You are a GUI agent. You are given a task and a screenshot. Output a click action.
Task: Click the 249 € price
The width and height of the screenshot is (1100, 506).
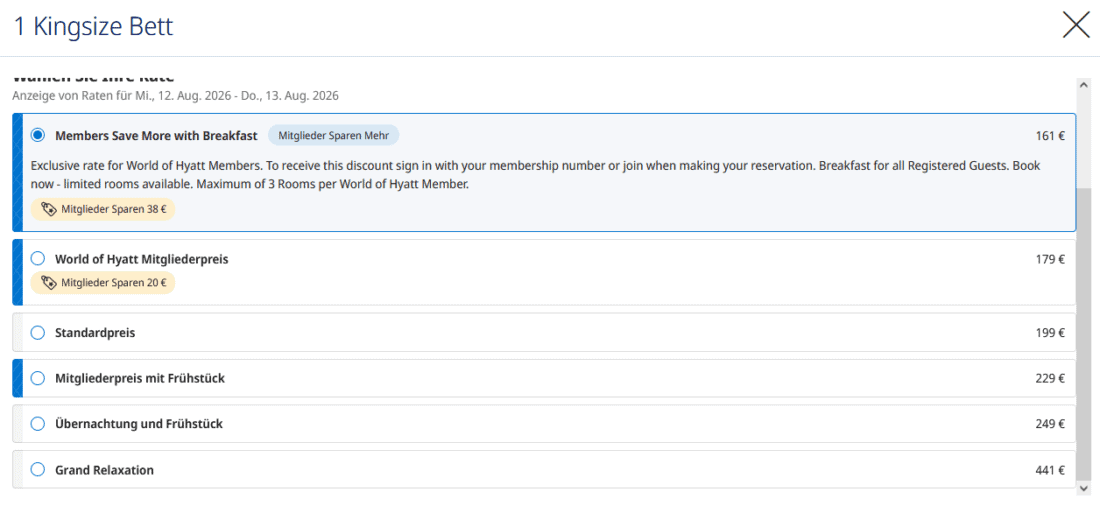tap(1049, 424)
